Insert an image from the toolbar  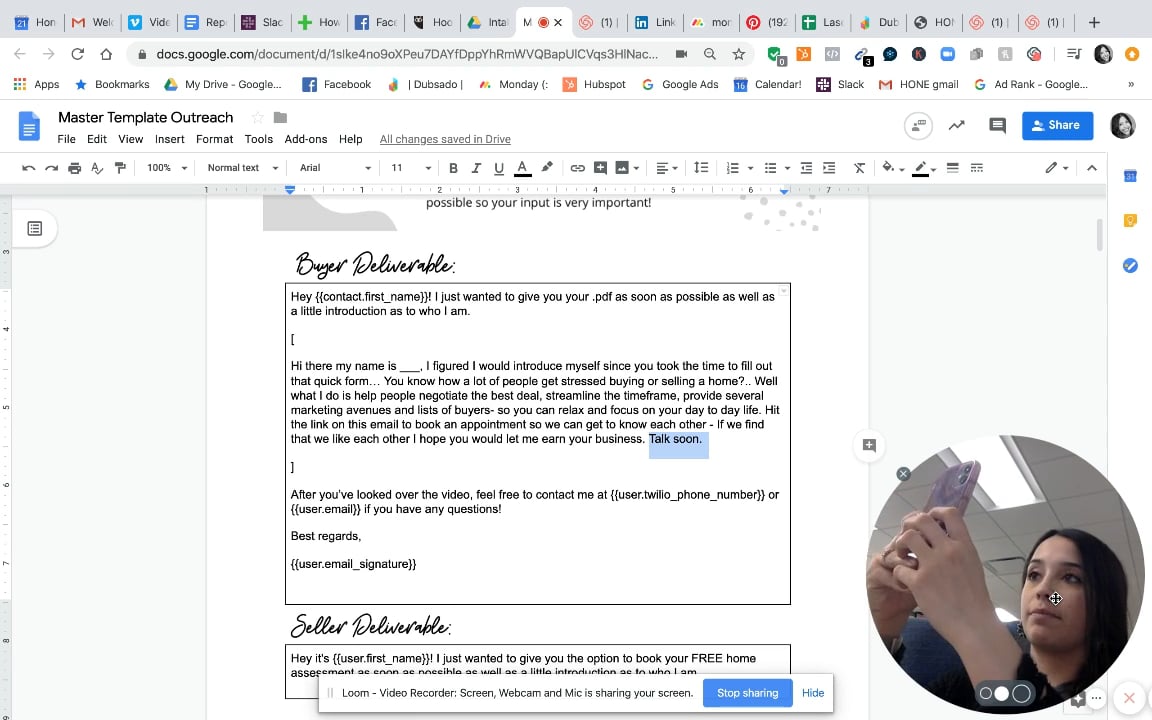tap(622, 168)
